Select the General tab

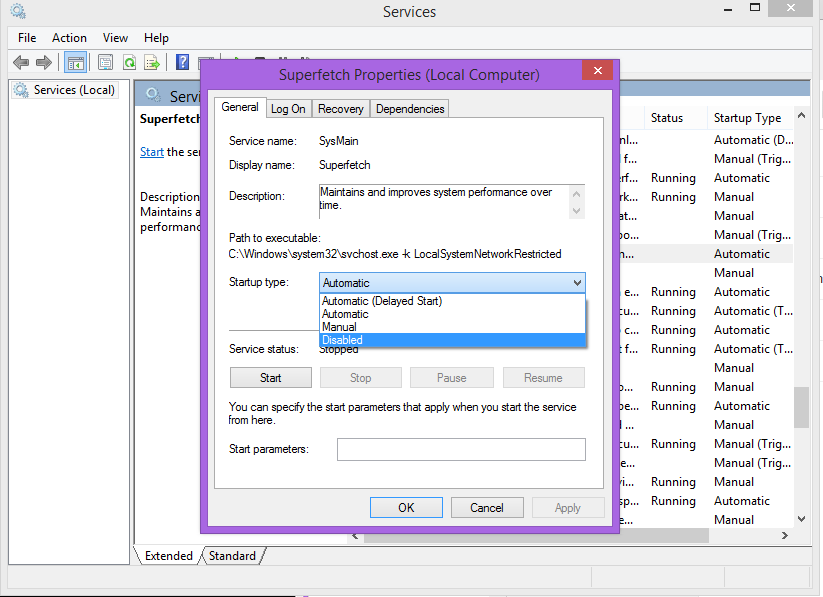pos(240,107)
